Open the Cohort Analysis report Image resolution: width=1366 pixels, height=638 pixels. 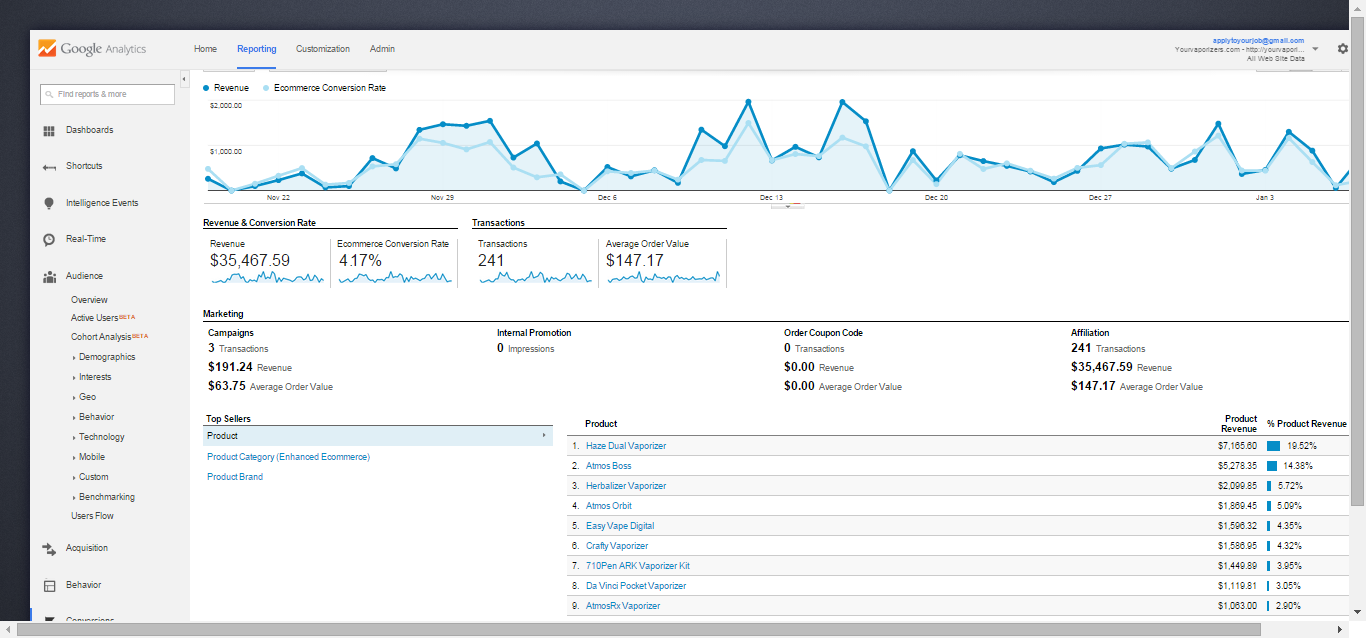[101, 337]
